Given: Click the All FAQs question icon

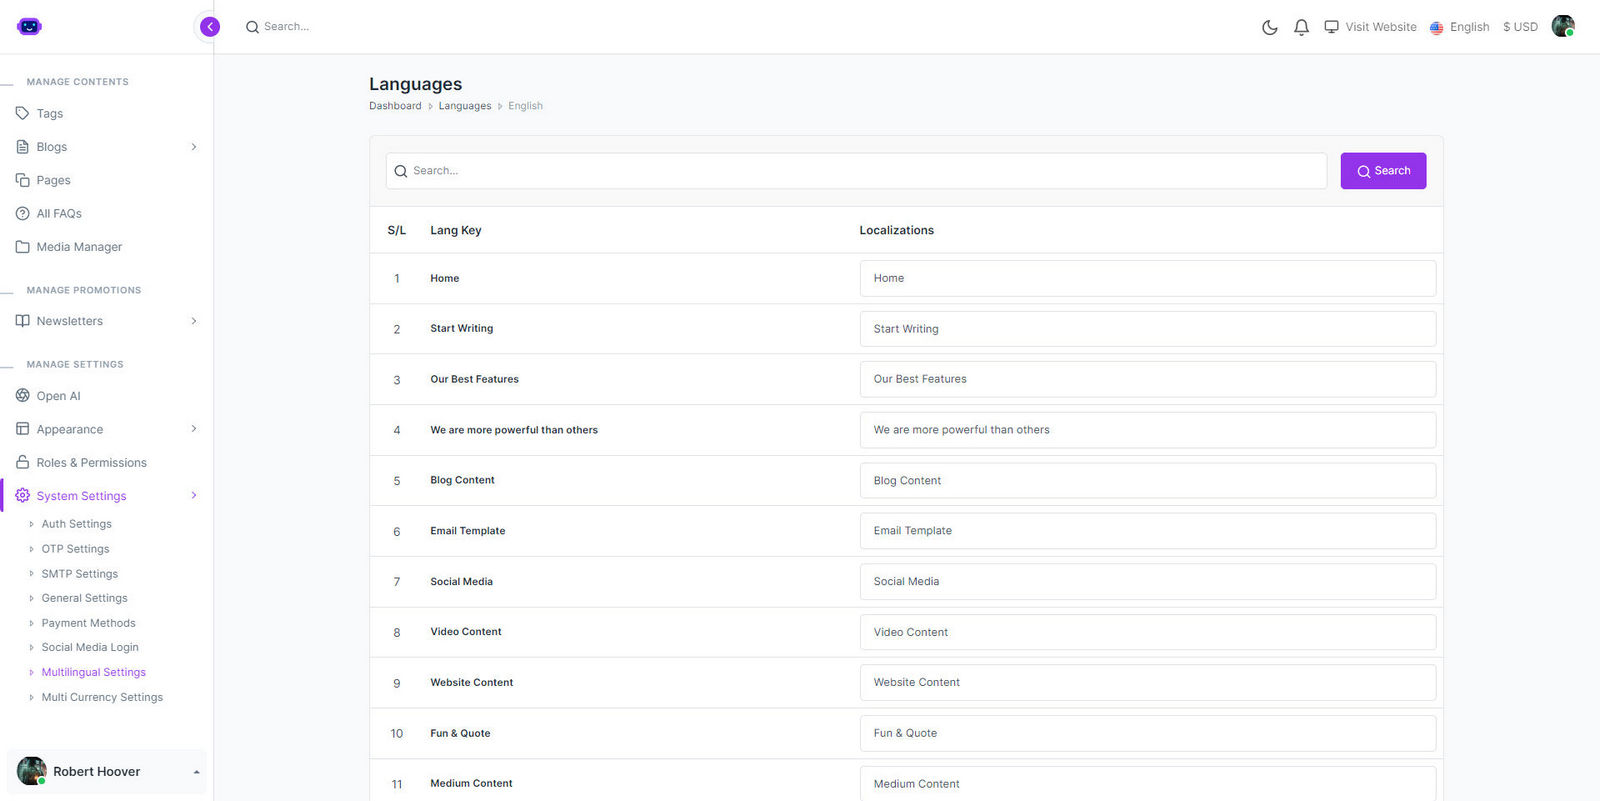Looking at the screenshot, I should pos(23,213).
